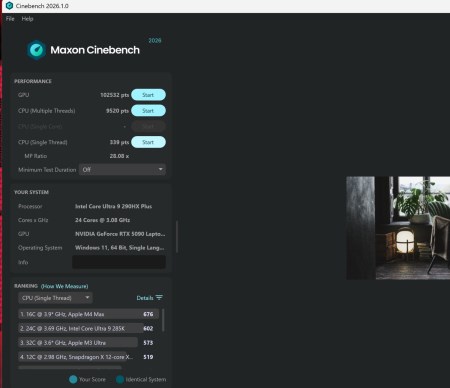
Task: Open the Minimum Test Duration dropdown
Action: coord(122,169)
